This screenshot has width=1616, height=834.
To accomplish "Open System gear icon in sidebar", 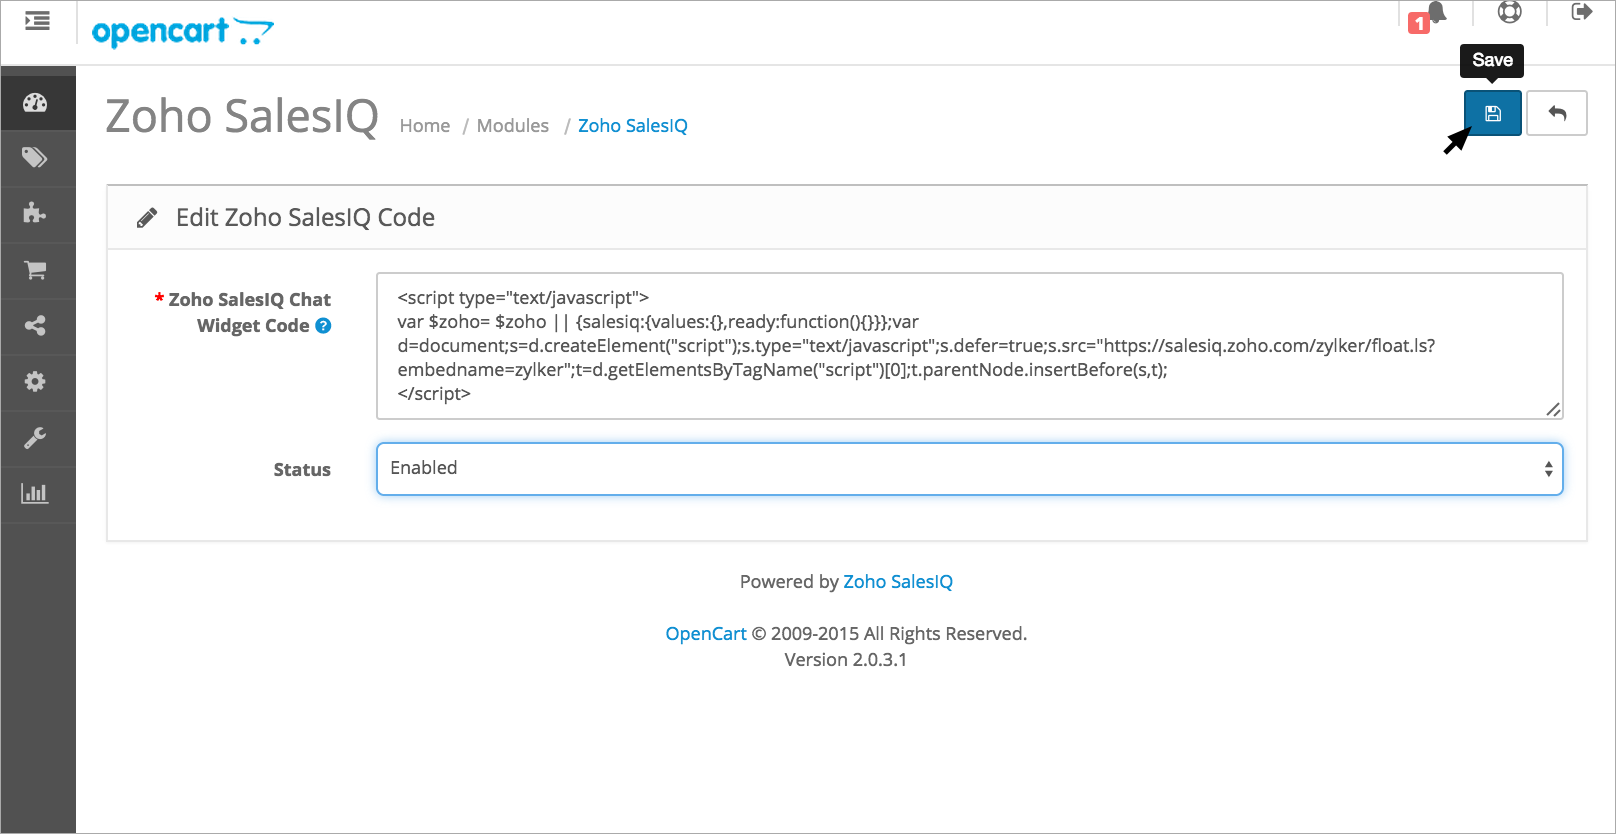I will point(36,382).
